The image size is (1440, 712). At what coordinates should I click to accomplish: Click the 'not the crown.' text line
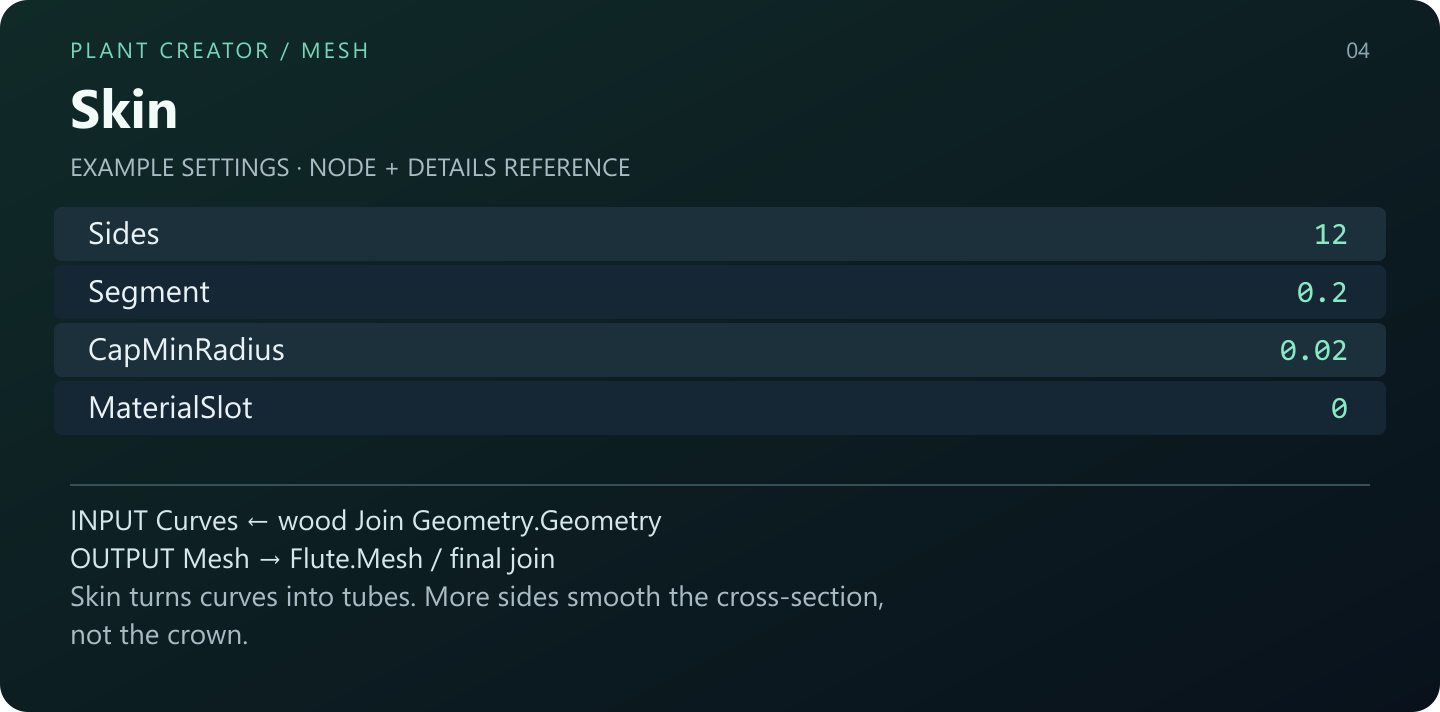click(159, 635)
